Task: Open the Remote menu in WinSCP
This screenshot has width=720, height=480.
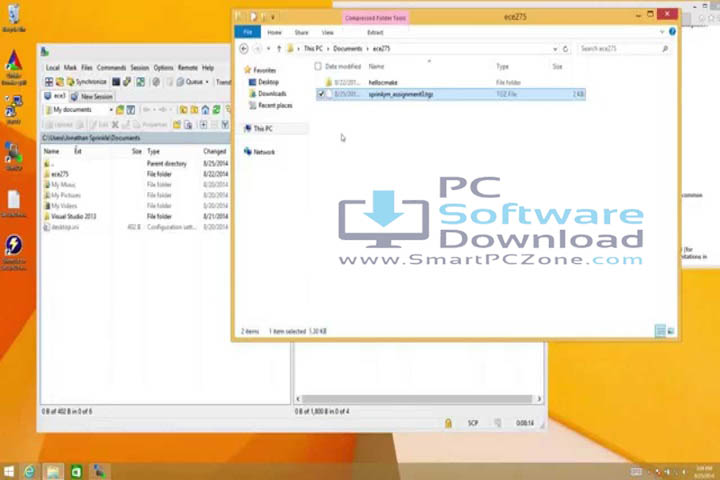Action: tap(188, 68)
